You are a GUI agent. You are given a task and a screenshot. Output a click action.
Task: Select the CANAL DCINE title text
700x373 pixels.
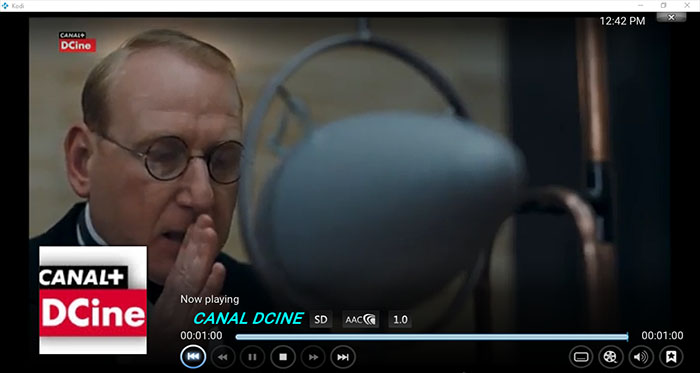point(248,319)
